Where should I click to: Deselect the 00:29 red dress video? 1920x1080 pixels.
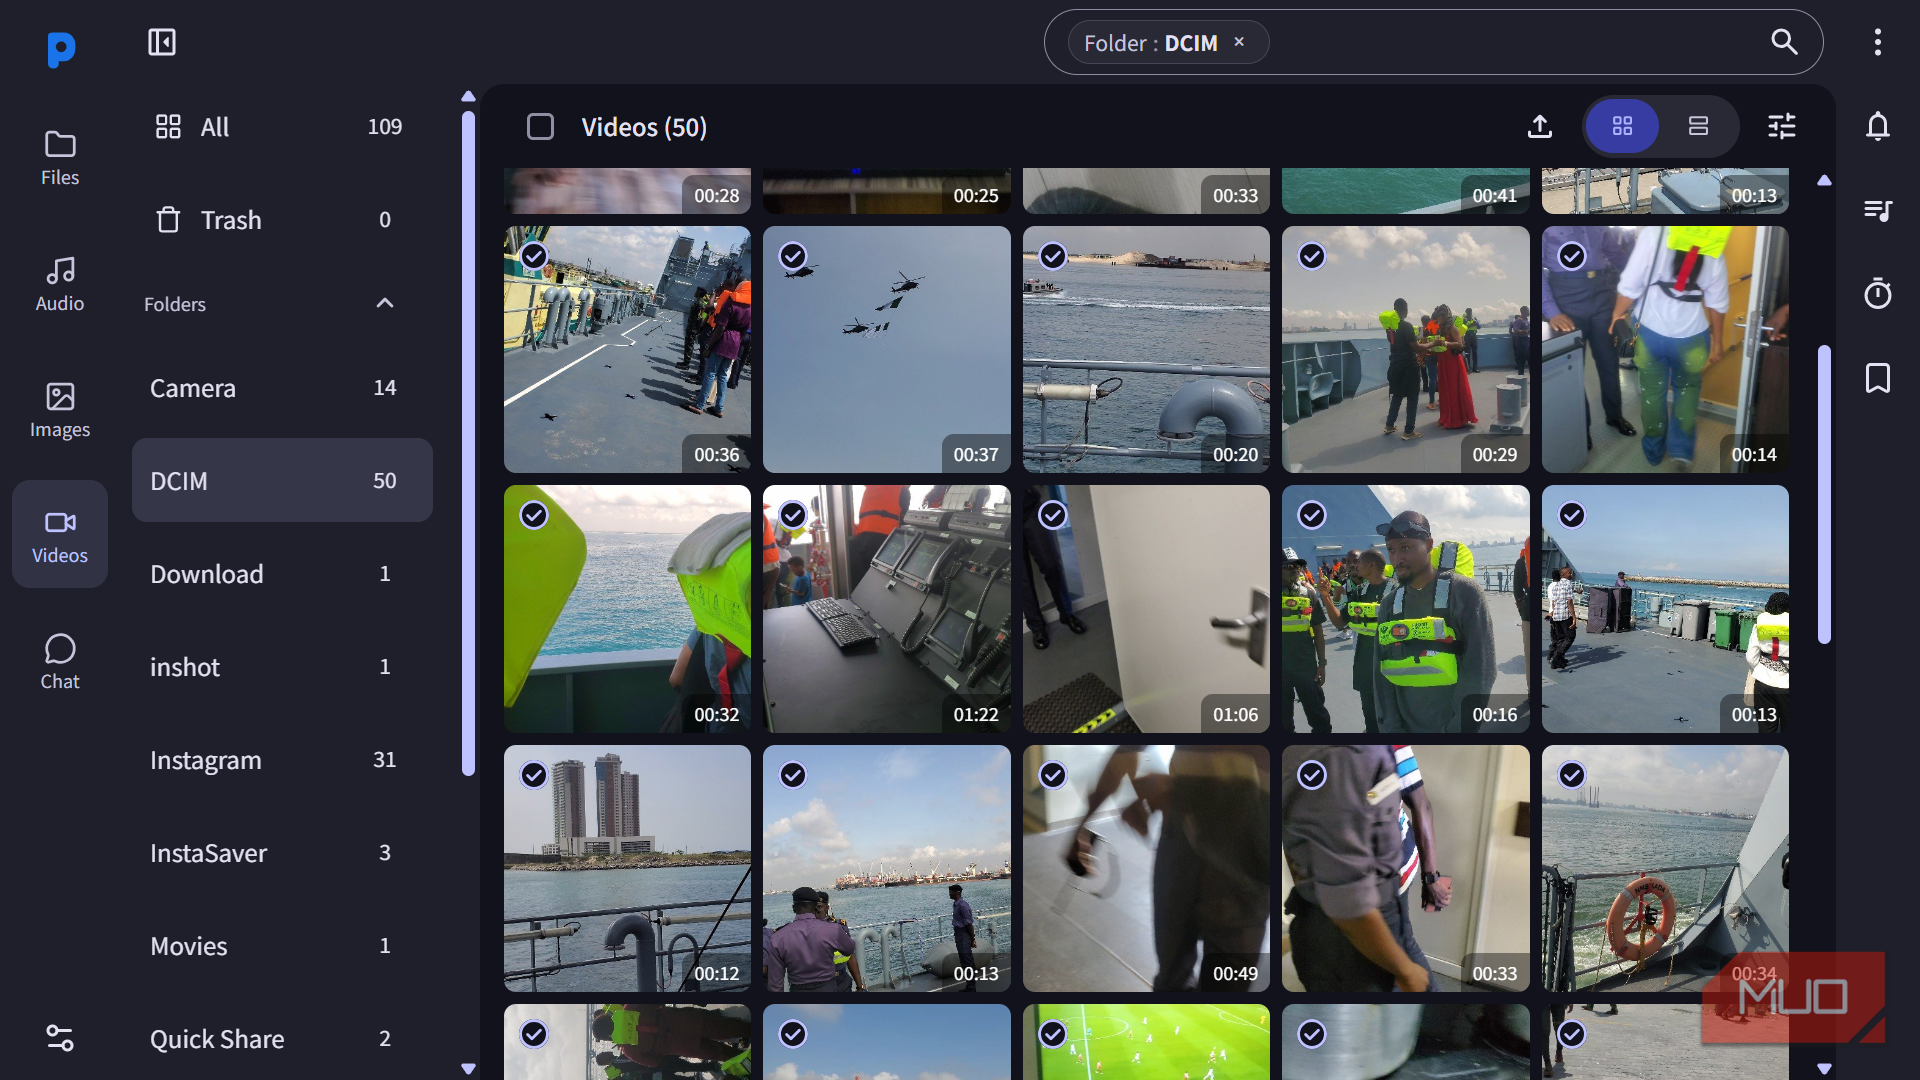click(1312, 256)
